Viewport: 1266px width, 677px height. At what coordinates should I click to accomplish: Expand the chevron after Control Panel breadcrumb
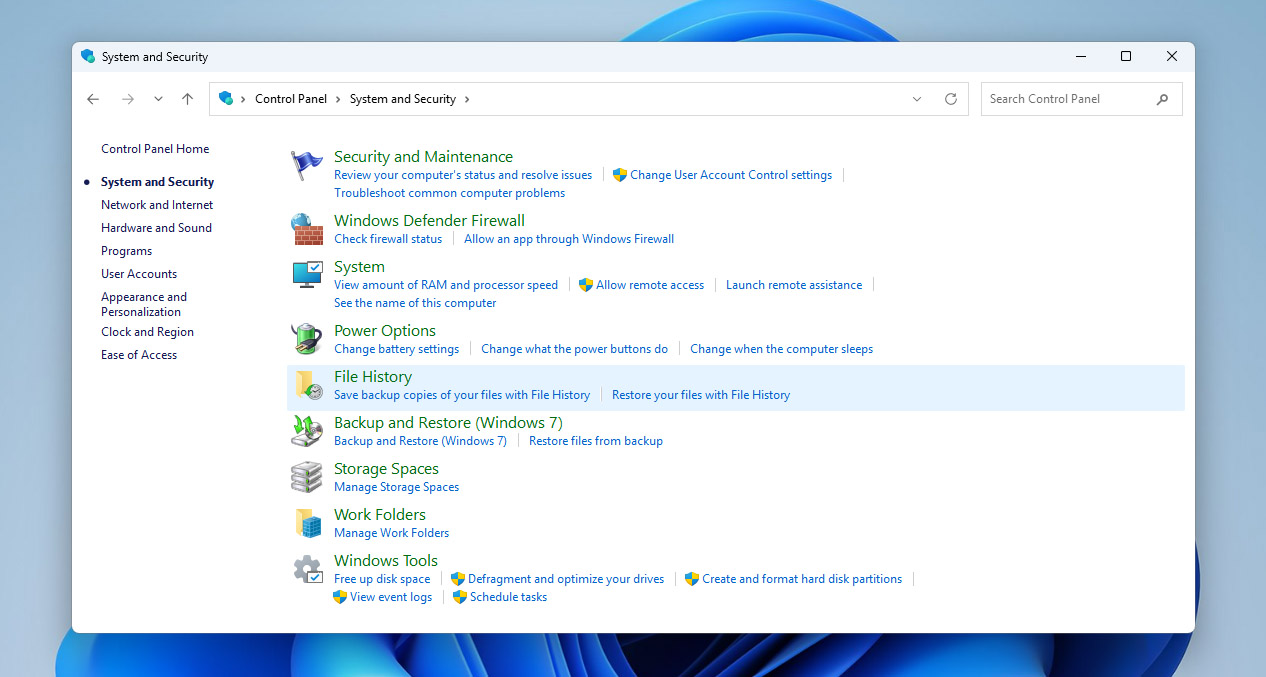click(x=338, y=99)
